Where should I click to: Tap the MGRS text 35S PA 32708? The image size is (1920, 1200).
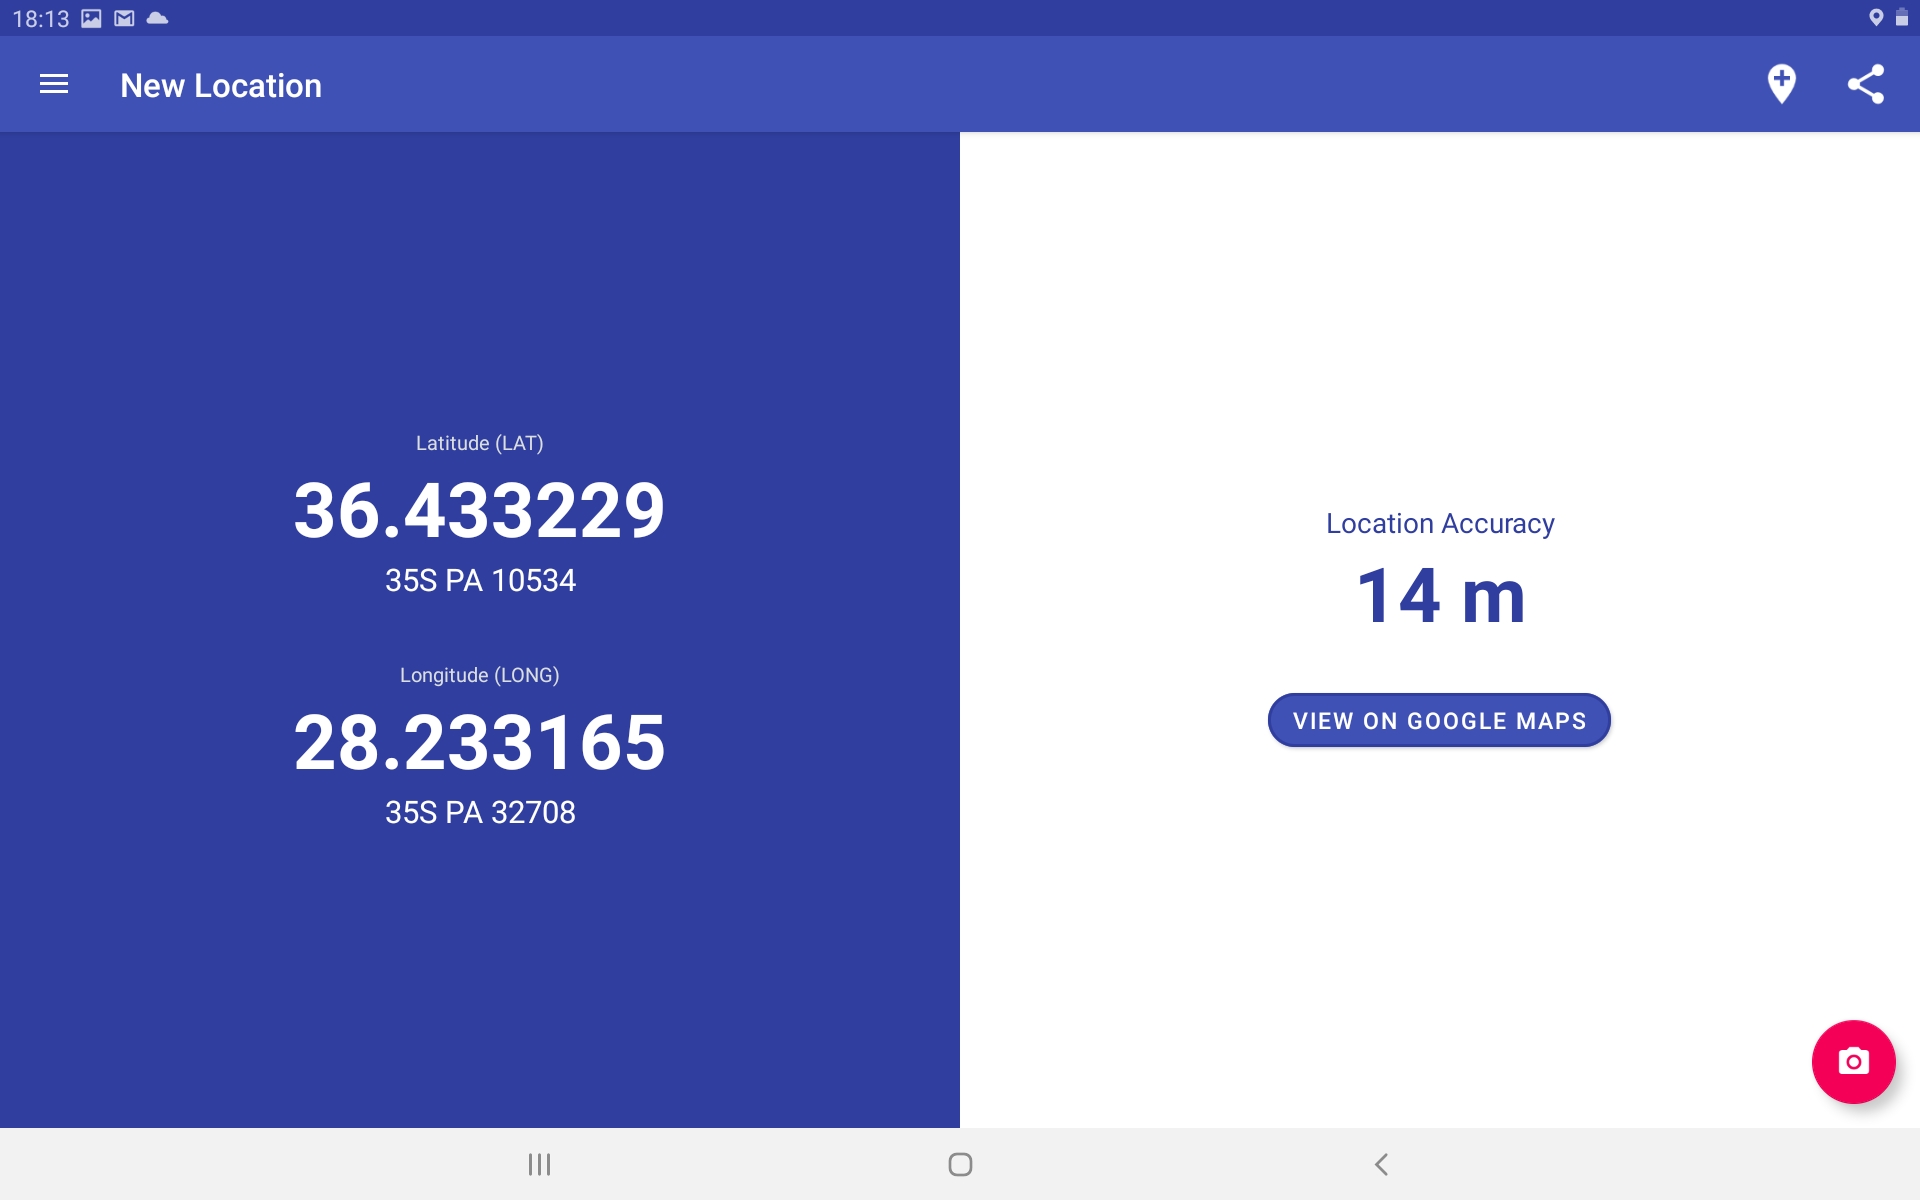[x=480, y=812]
